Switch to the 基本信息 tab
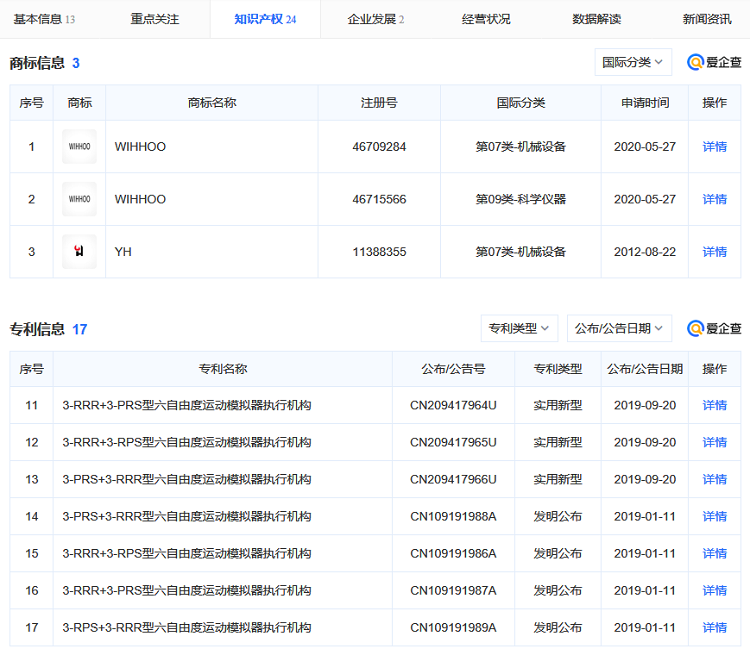The width and height of the screenshot is (750, 655). tap(44, 19)
